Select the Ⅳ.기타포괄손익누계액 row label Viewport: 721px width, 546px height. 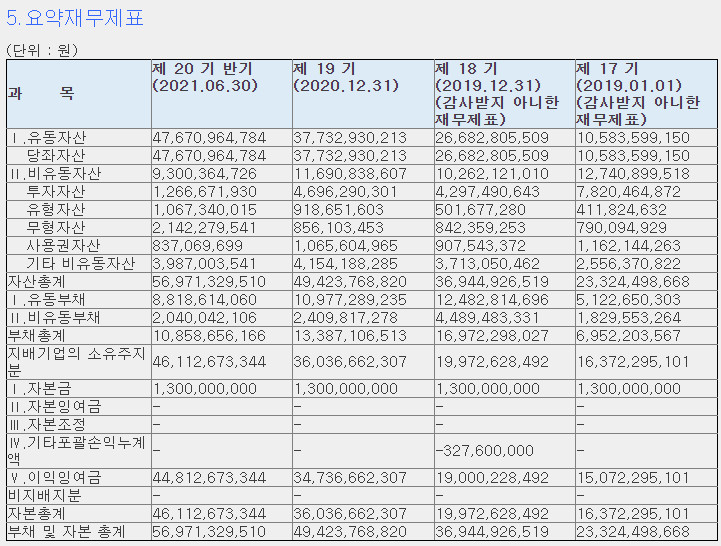click(x=77, y=451)
